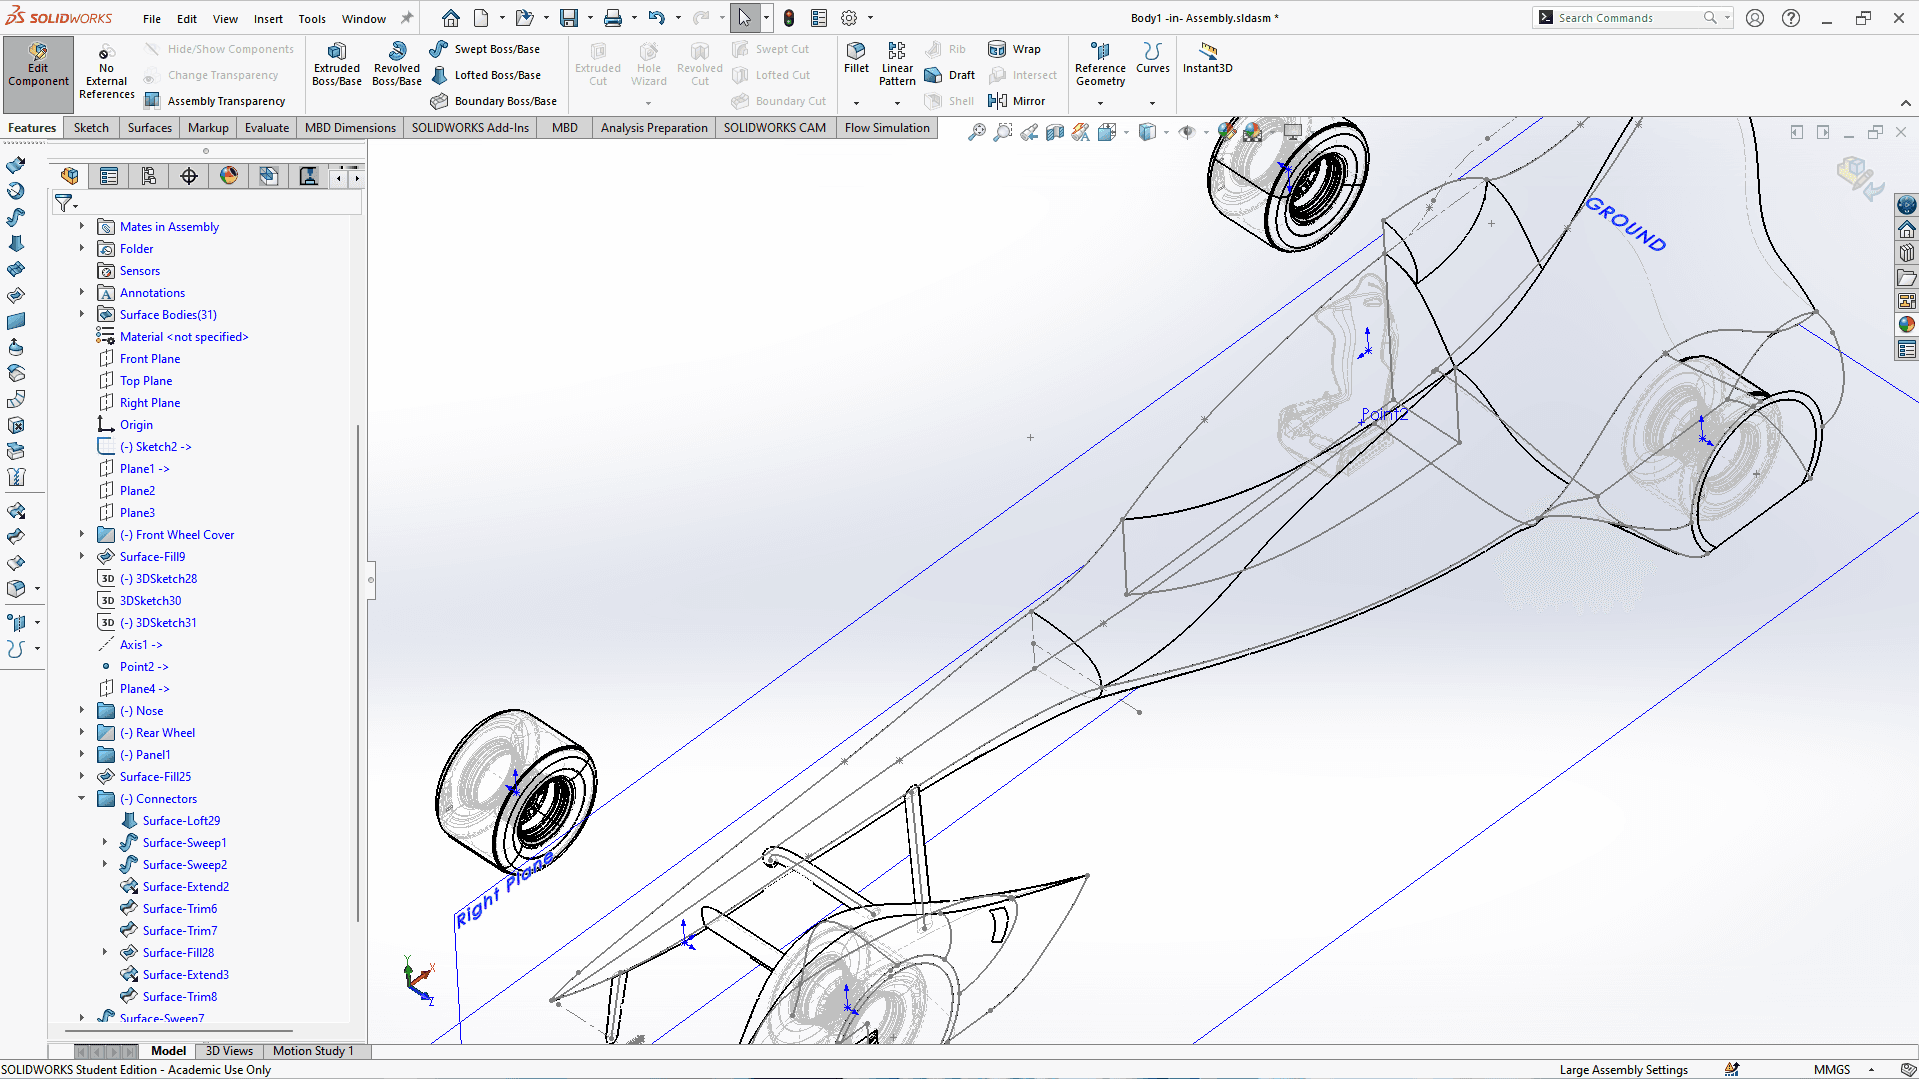Screen dimensions: 1919x1079
Task: Apply the Fillet tool
Action: (x=856, y=59)
